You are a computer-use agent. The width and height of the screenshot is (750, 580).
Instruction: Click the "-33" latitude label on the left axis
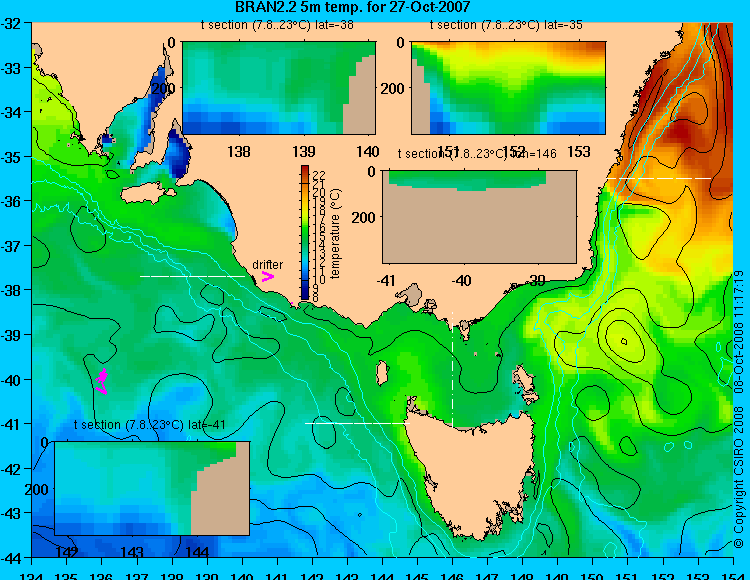click(x=11, y=68)
